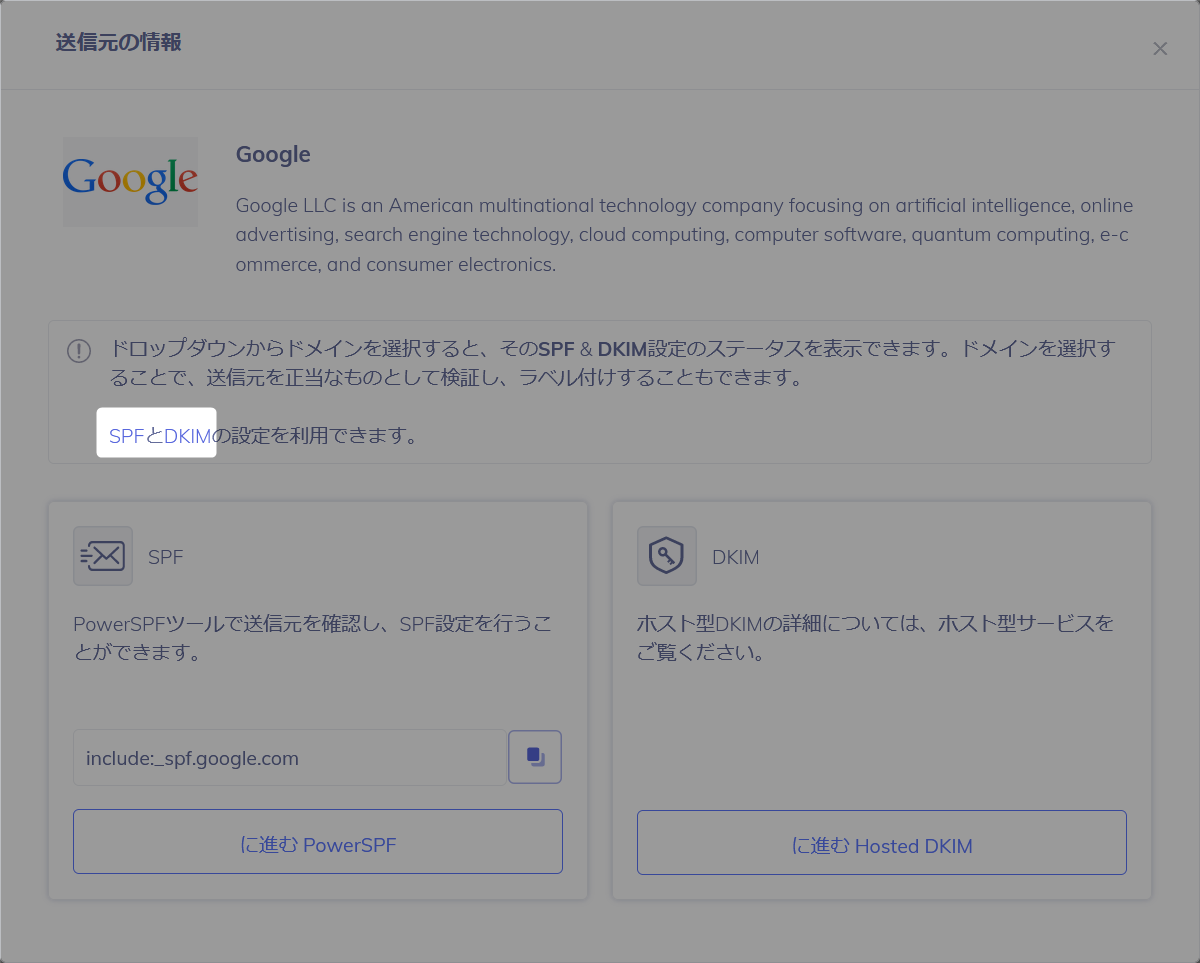Click the SPF card heading
This screenshot has width=1200, height=963.
tap(166, 557)
